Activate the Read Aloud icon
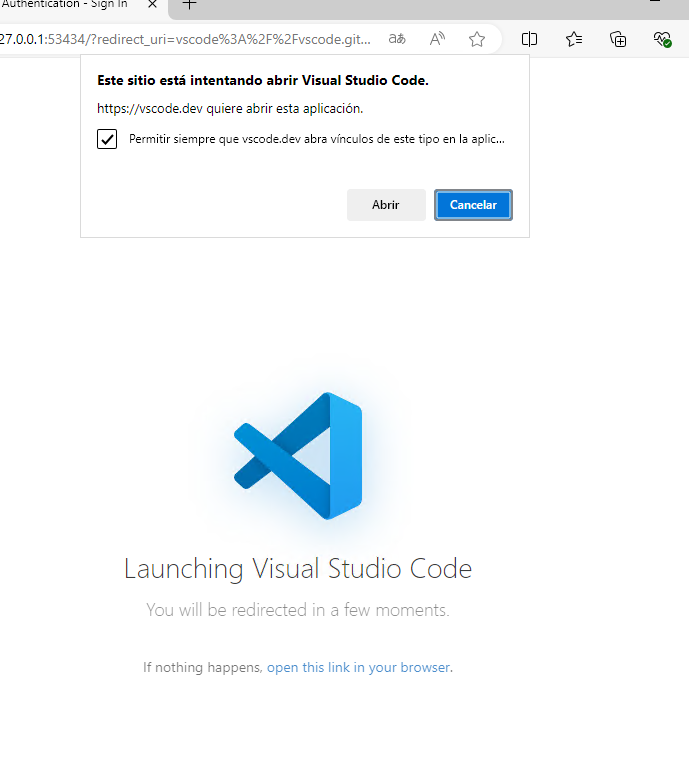The image size is (689, 761). point(437,39)
